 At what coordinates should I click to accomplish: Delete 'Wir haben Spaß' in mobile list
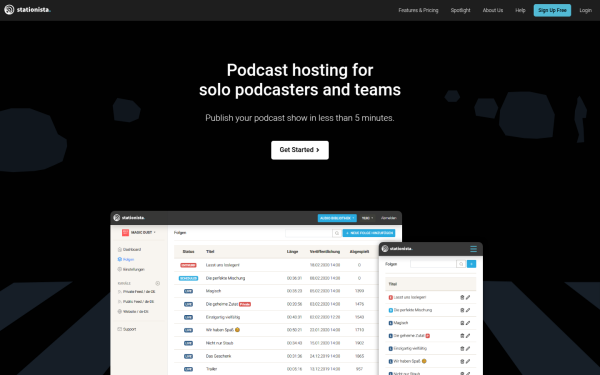pyautogui.click(x=462, y=362)
